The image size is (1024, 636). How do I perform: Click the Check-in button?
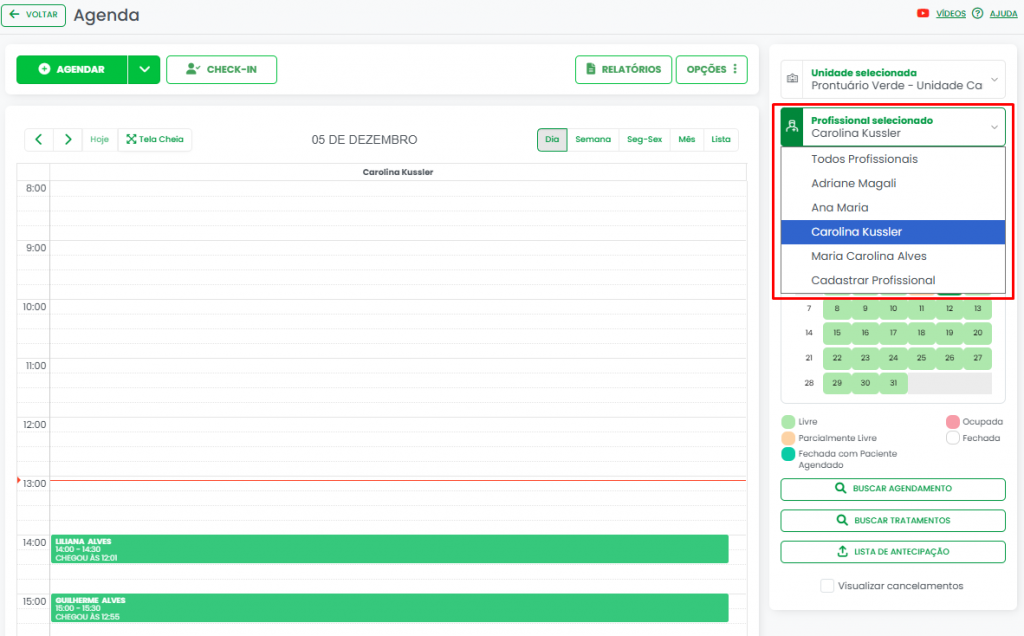point(221,70)
